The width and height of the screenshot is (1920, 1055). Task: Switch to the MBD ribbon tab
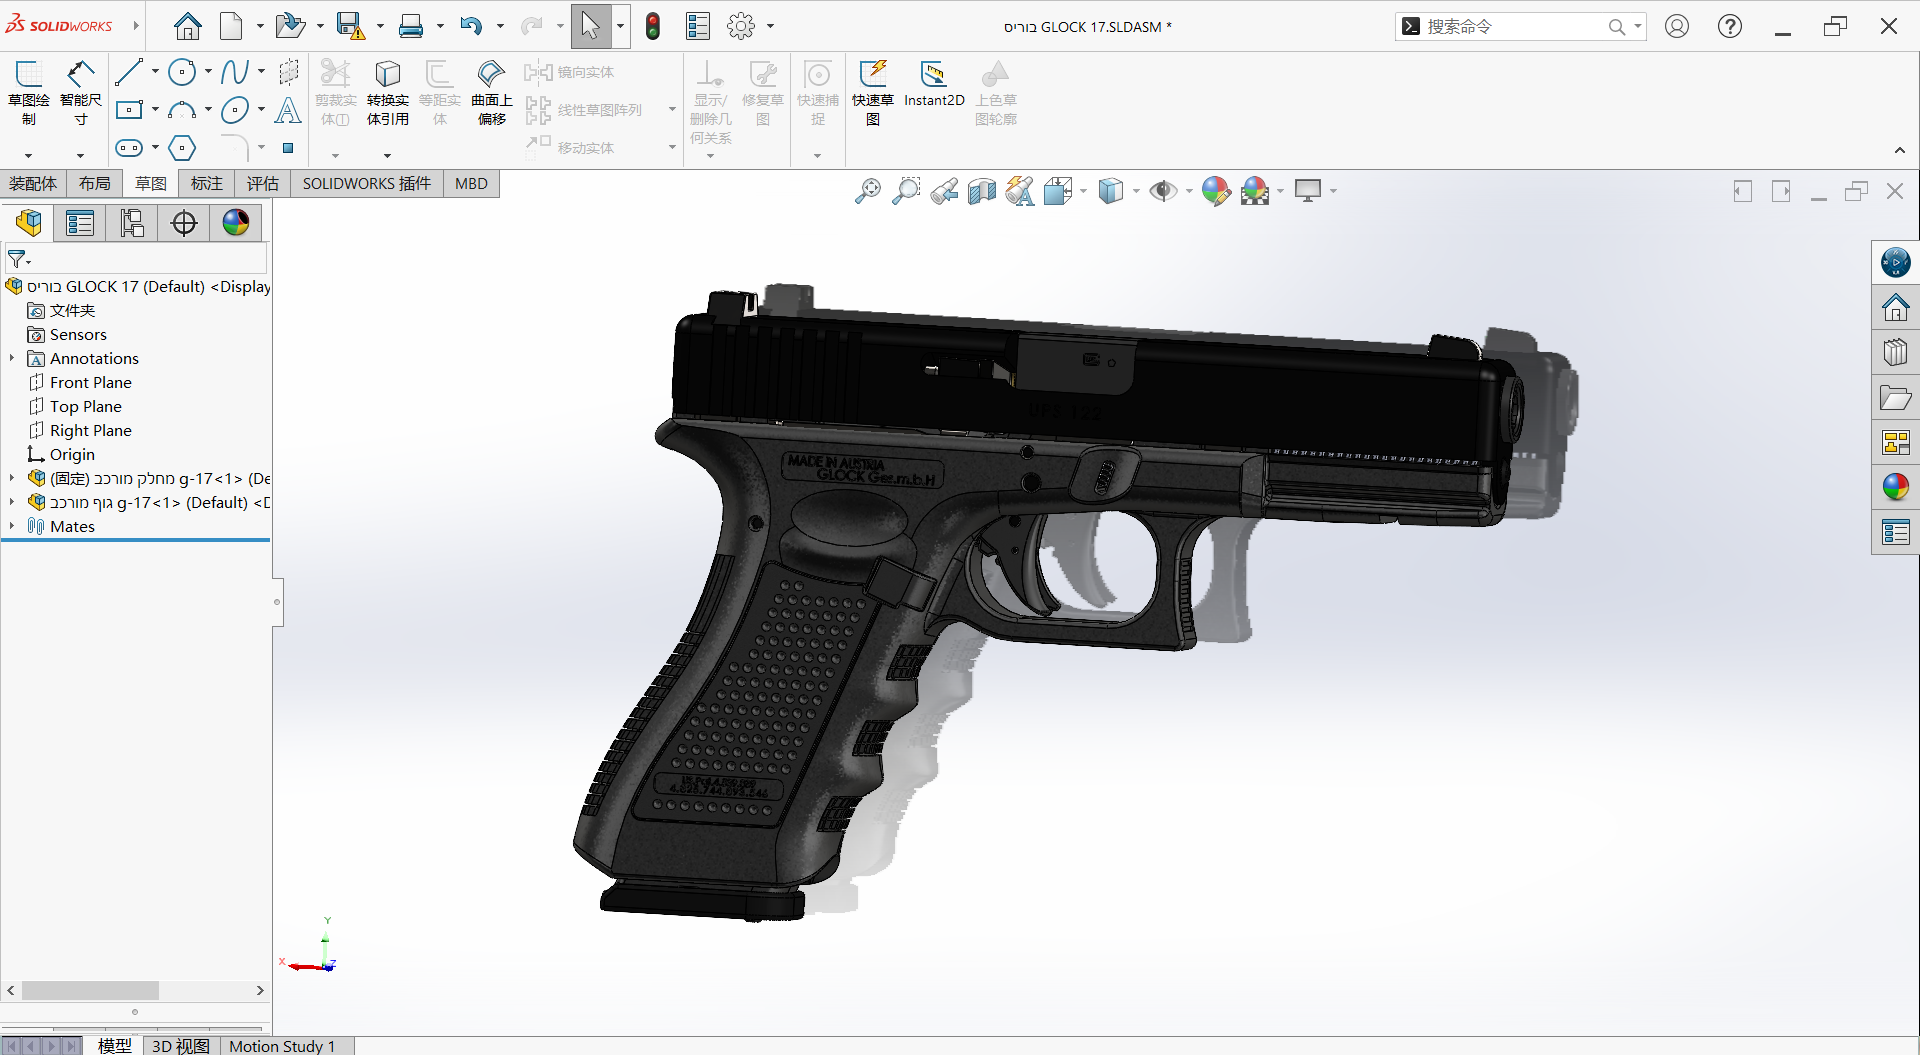471,183
